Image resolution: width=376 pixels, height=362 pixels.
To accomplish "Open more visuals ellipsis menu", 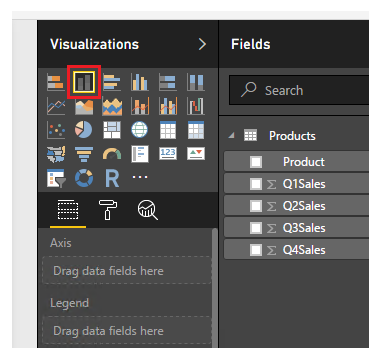I will tap(140, 177).
